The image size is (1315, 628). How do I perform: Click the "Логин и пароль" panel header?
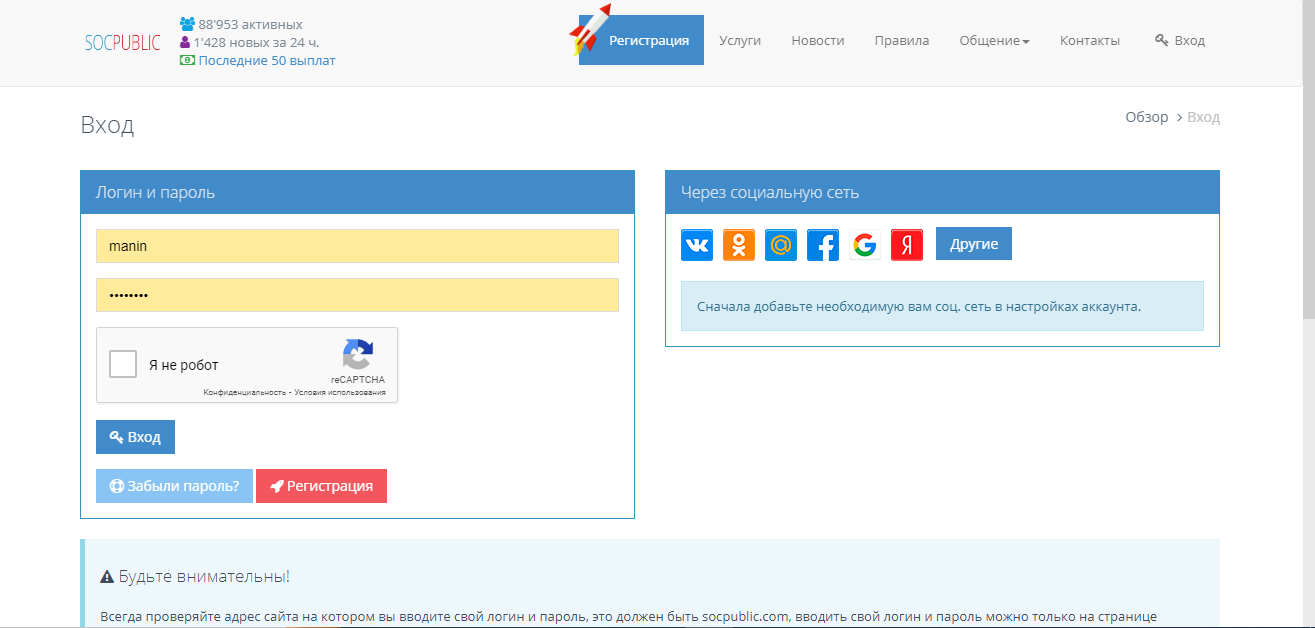(357, 192)
